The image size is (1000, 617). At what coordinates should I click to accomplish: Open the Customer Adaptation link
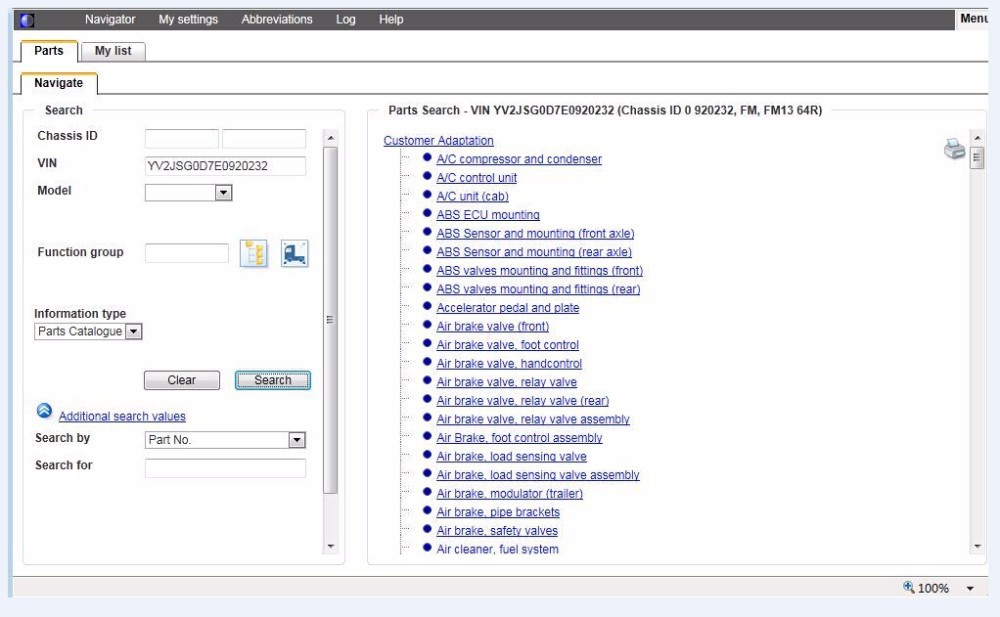click(x=438, y=140)
